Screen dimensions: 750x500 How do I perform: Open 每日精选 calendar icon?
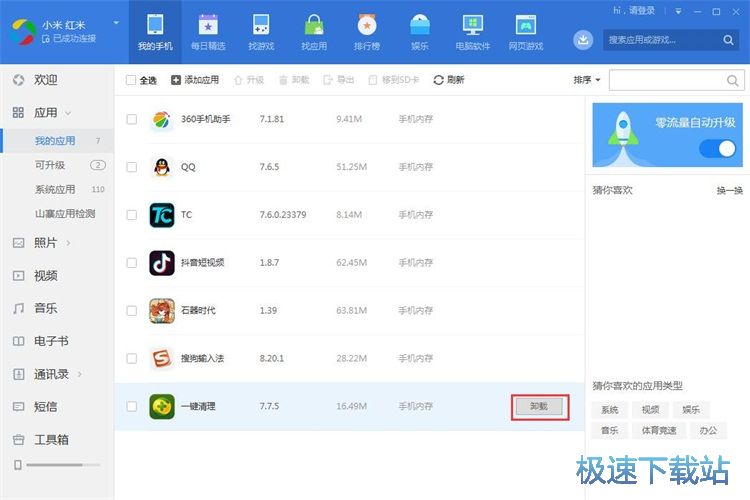click(x=208, y=24)
